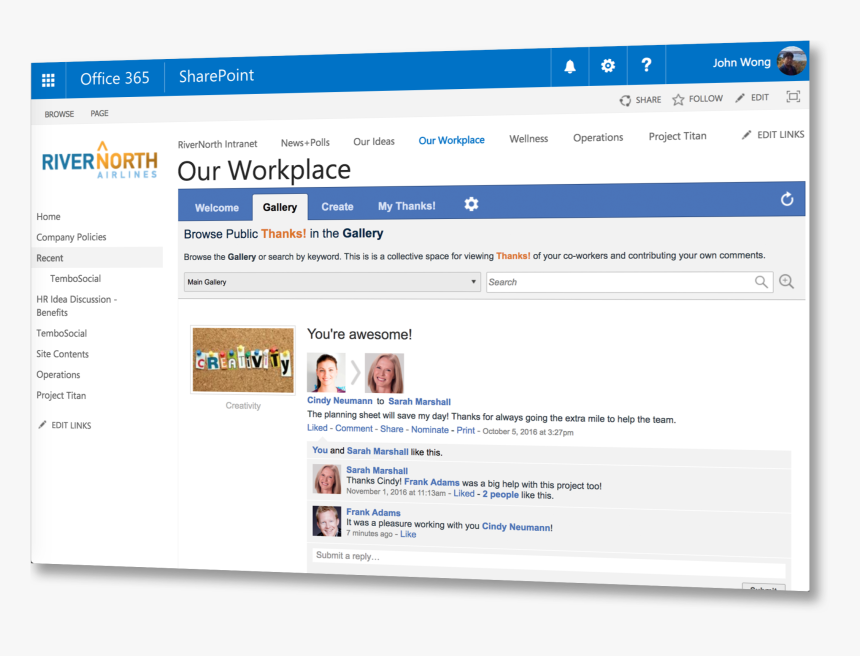Go to RiverNorth Intranet nav link
Screen dimensions: 860x656
217,144
